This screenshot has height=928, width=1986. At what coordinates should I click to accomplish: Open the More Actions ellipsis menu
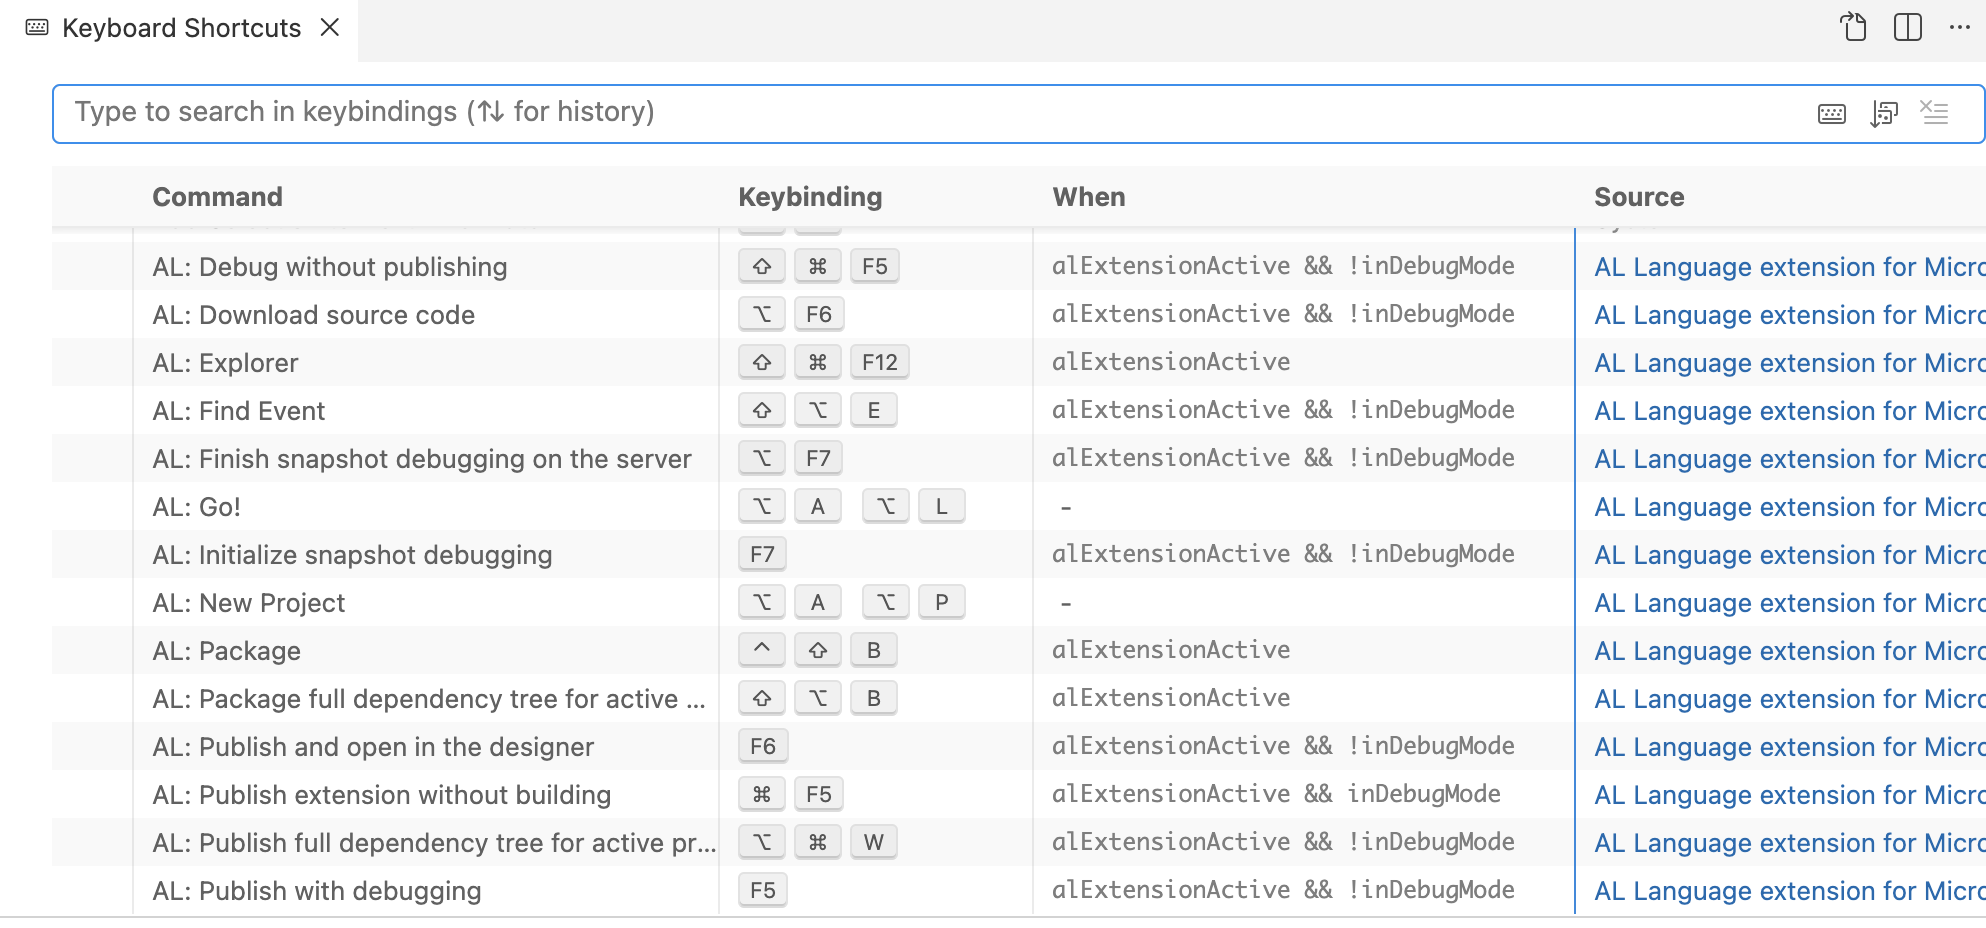[1959, 27]
